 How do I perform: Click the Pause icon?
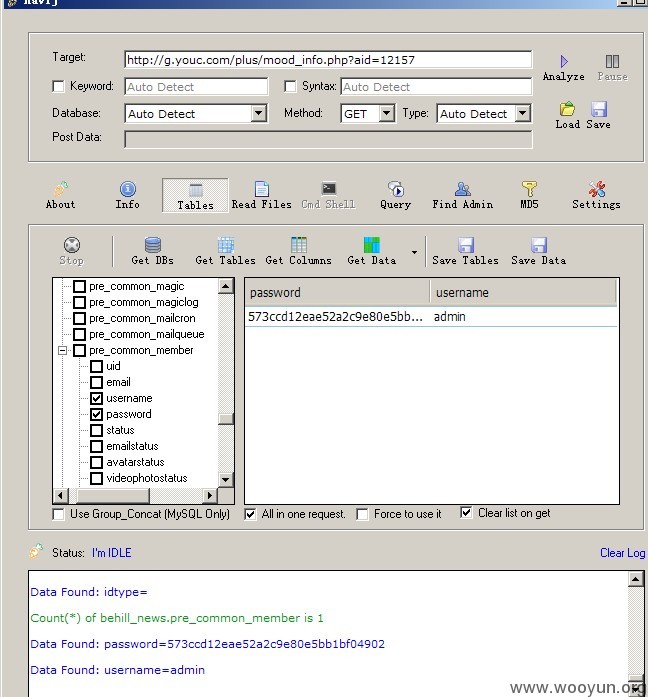pyautogui.click(x=612, y=61)
